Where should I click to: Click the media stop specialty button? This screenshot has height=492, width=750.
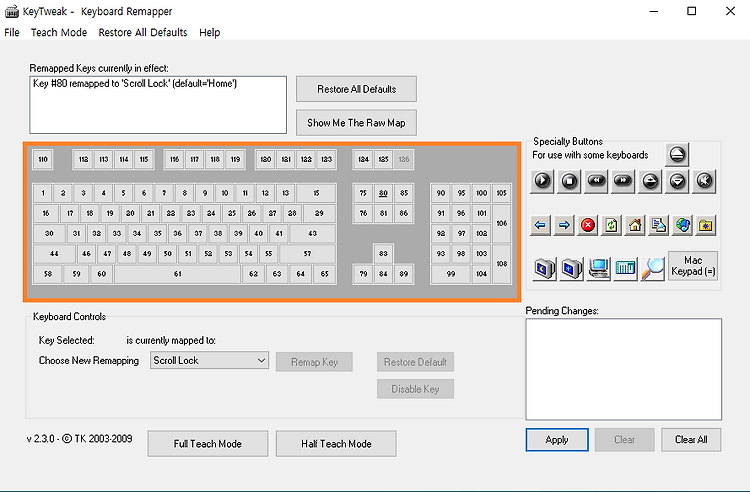(x=569, y=181)
